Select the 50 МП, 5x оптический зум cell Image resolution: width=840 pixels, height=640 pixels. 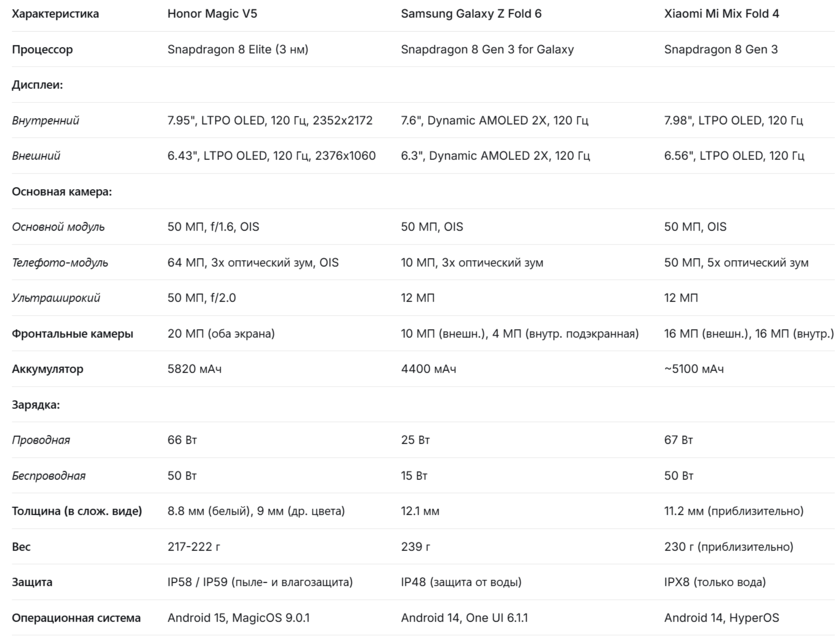[x=736, y=263]
